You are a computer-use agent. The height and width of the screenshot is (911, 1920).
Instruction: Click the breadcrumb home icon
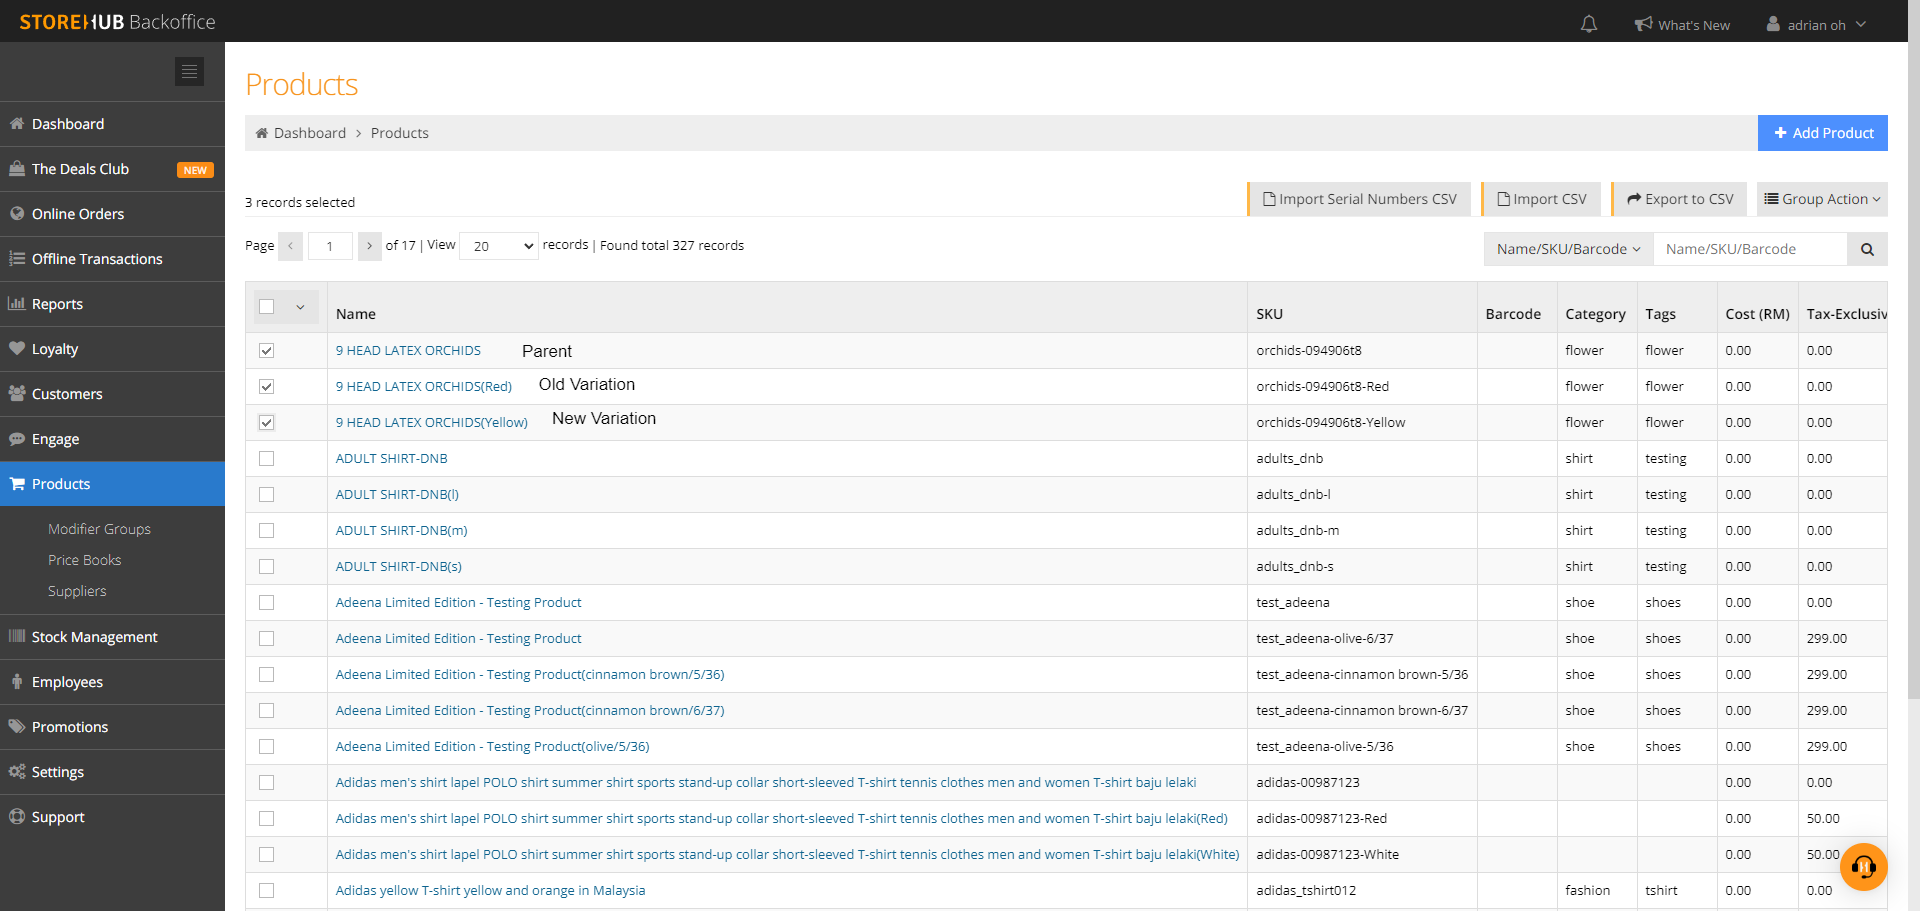262,133
